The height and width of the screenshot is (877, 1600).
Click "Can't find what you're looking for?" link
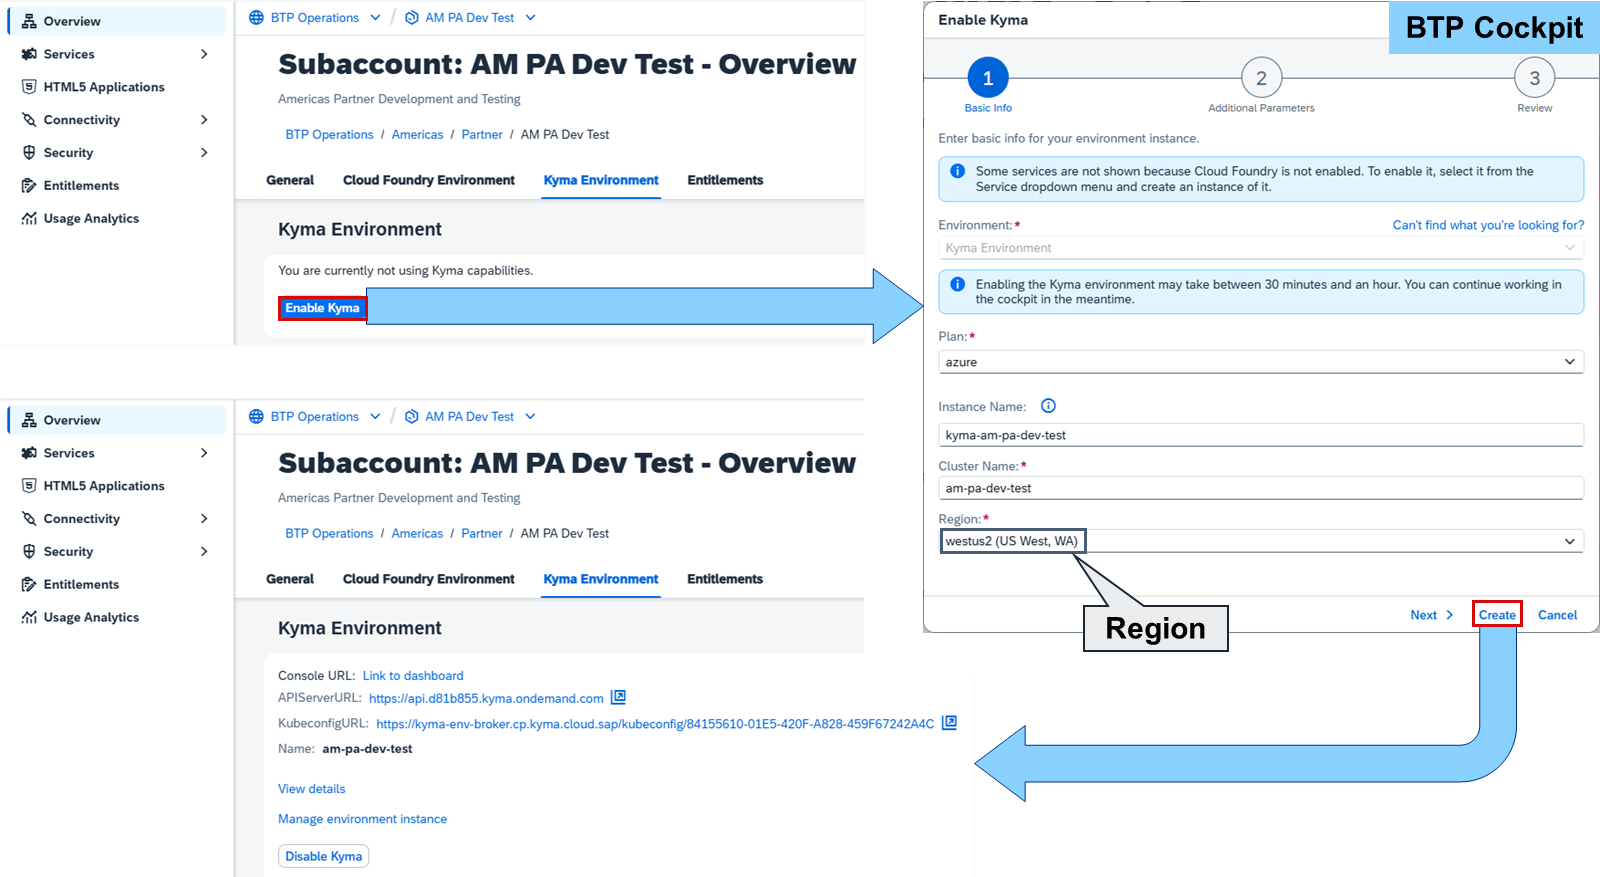coord(1488,225)
